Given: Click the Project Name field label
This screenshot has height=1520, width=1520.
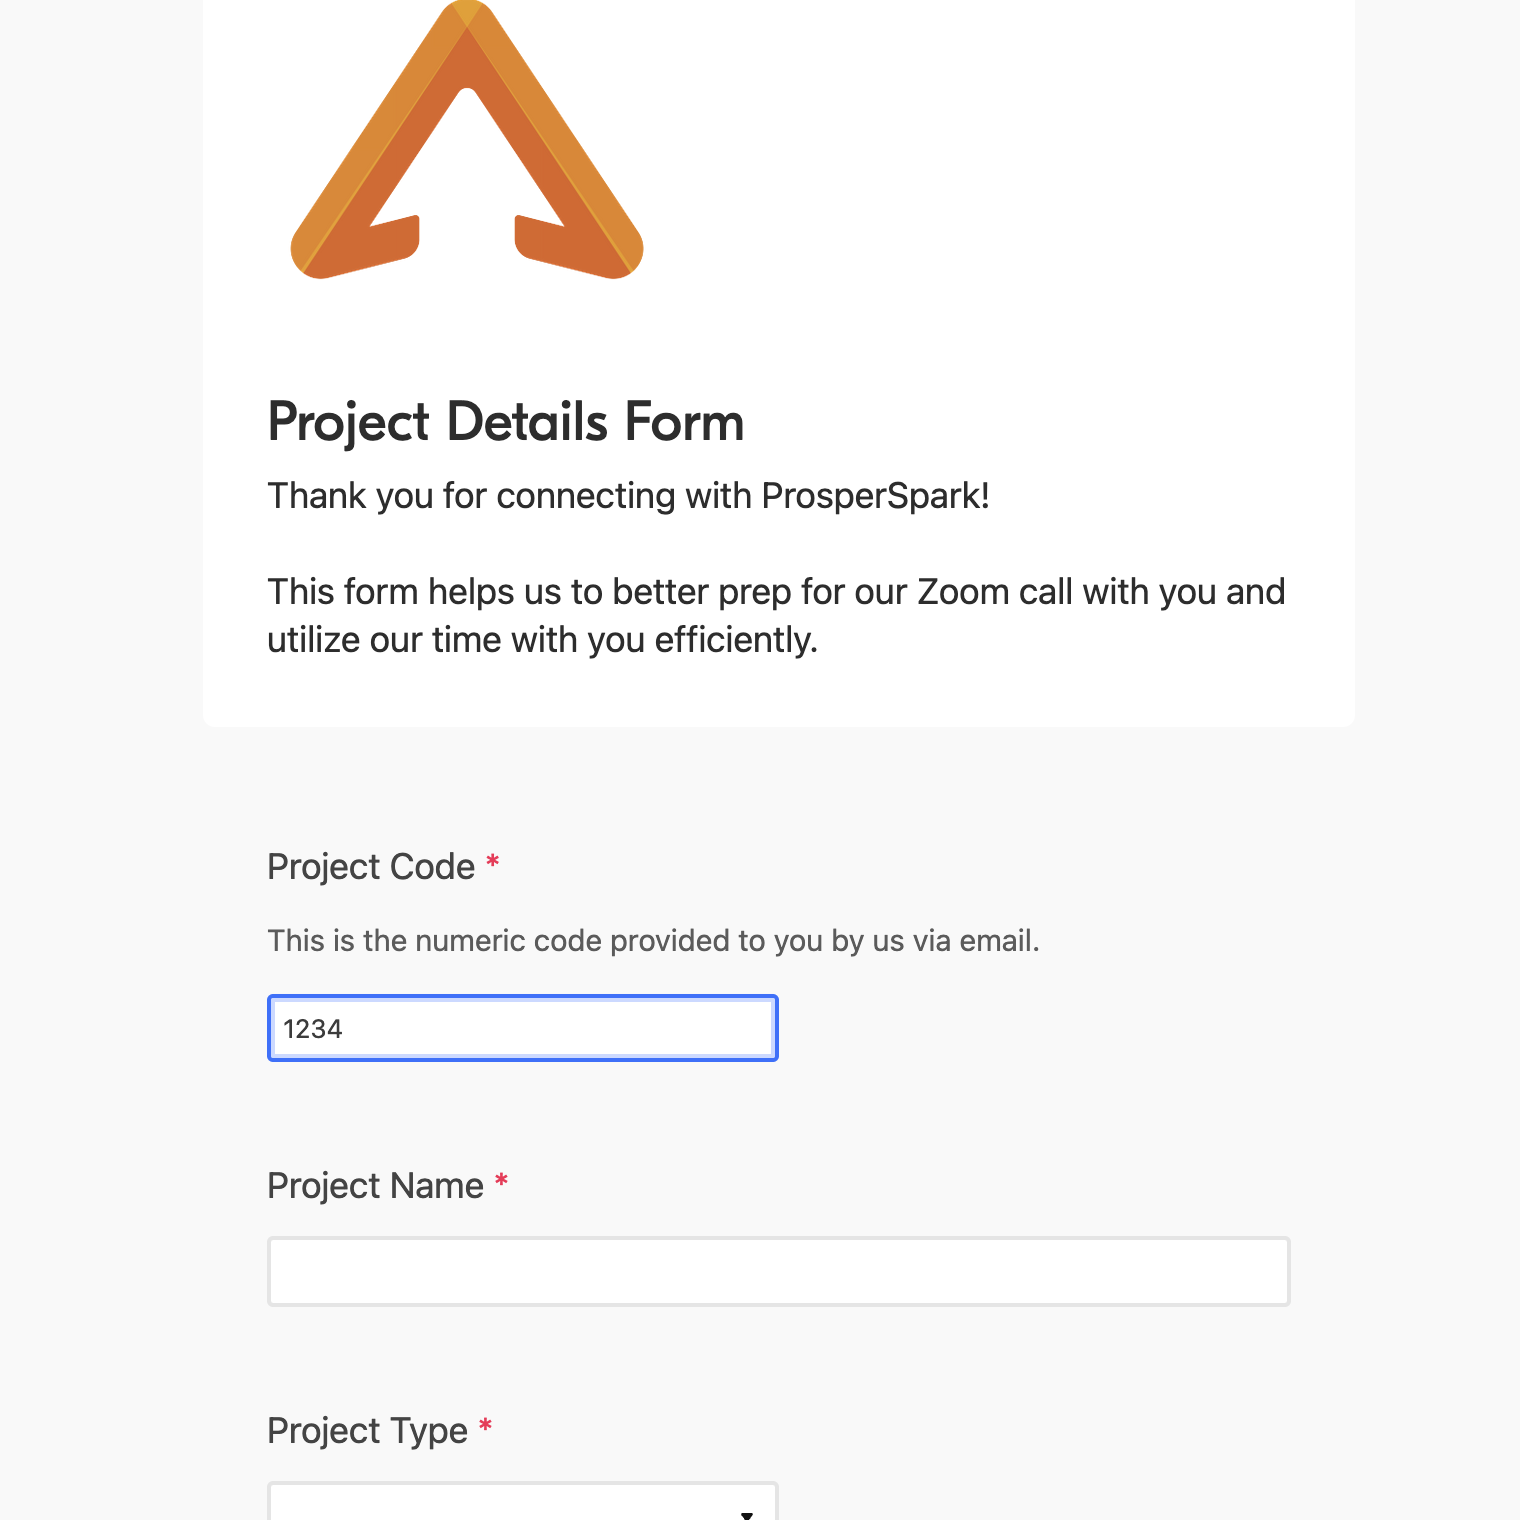Looking at the screenshot, I should point(375,1186).
